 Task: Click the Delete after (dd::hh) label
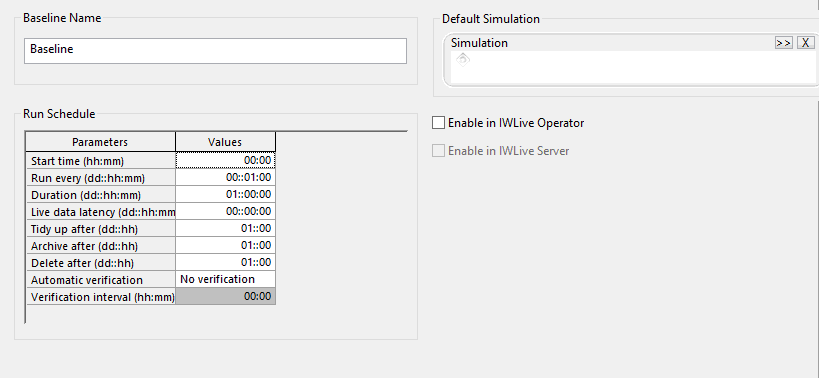pyautogui.click(x=83, y=263)
